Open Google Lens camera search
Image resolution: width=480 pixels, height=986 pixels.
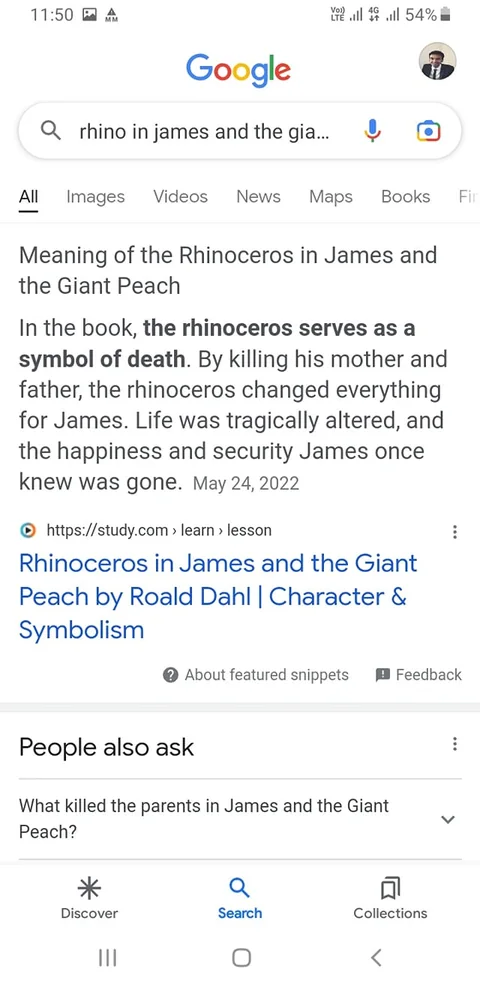428,131
